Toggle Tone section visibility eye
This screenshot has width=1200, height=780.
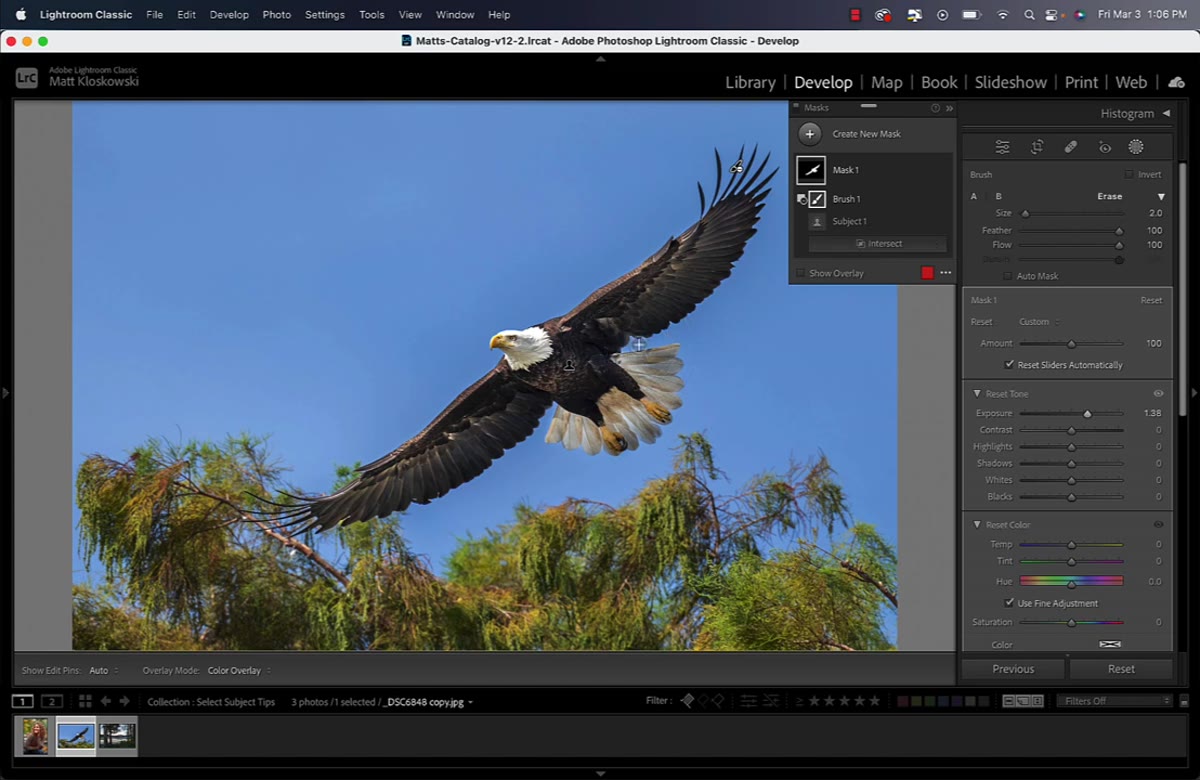[x=1158, y=394]
